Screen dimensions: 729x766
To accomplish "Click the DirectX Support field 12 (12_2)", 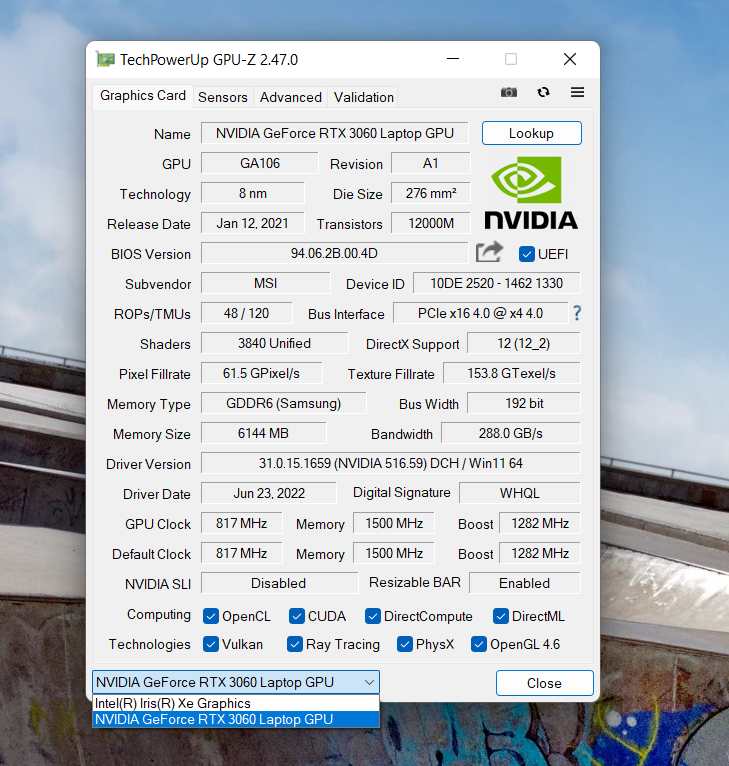I will 524,343.
